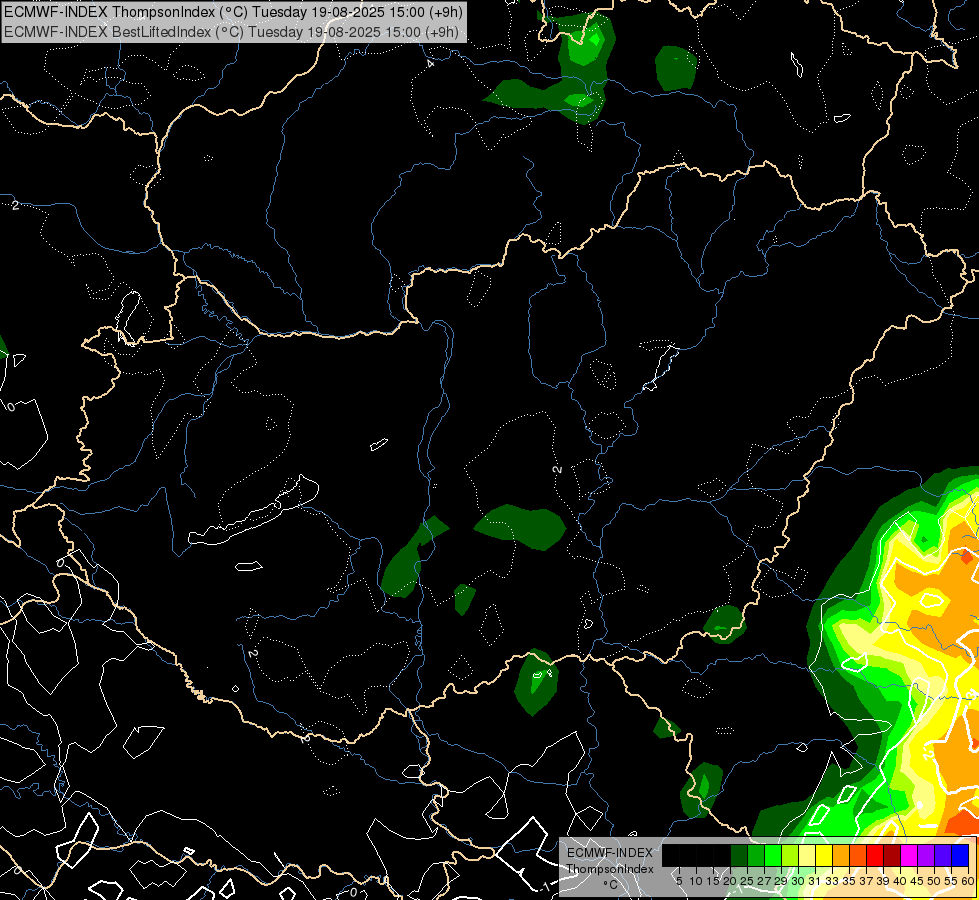Viewport: 979px width, 900px height.
Task: Click the orange 33-35 legend swatch
Action: pos(842,855)
